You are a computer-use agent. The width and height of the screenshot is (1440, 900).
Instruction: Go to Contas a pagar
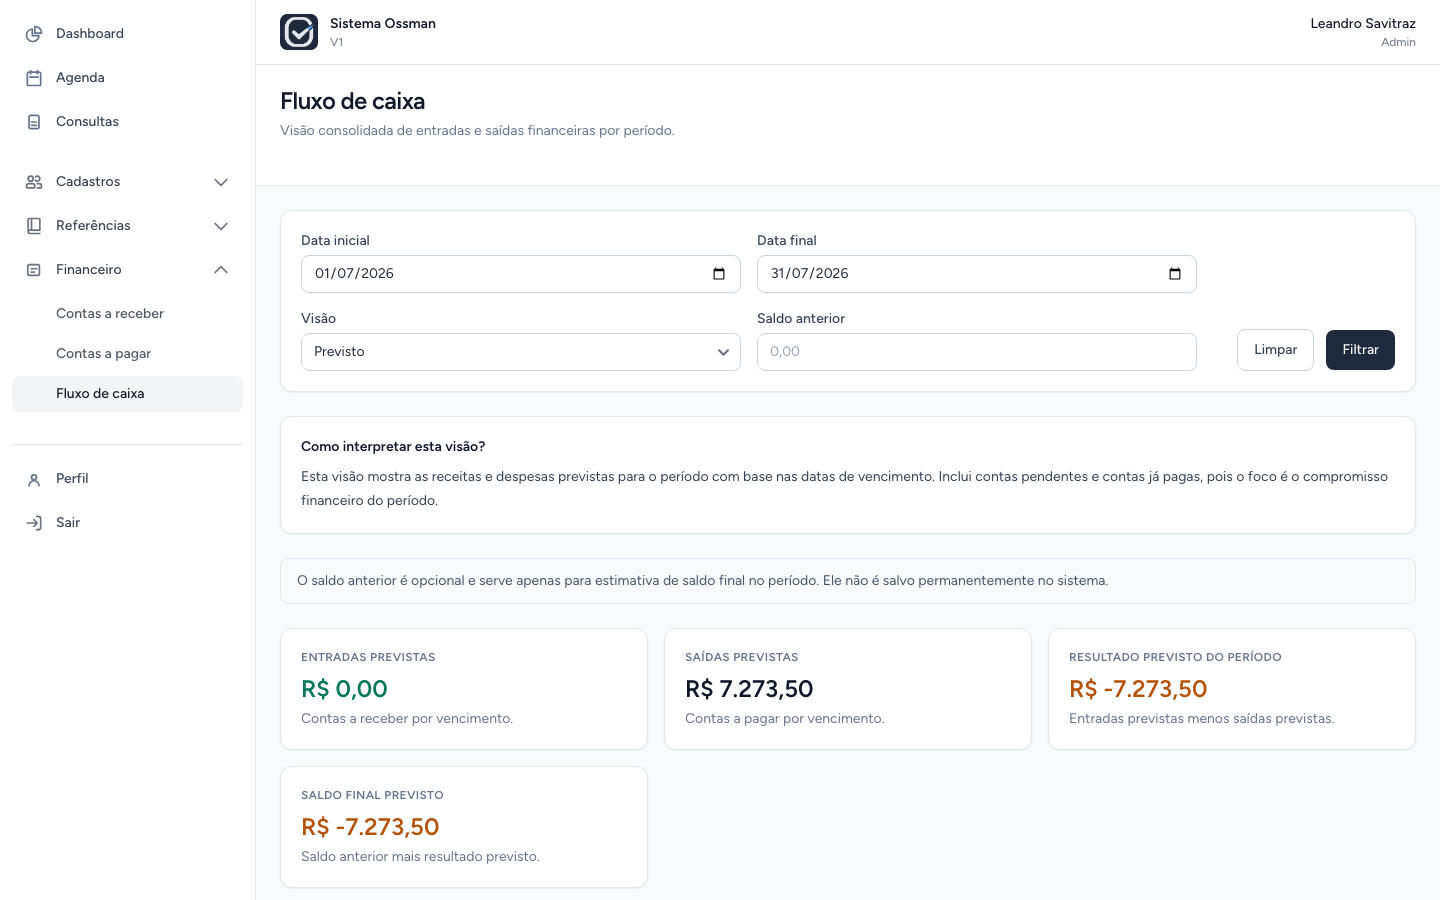coord(104,354)
